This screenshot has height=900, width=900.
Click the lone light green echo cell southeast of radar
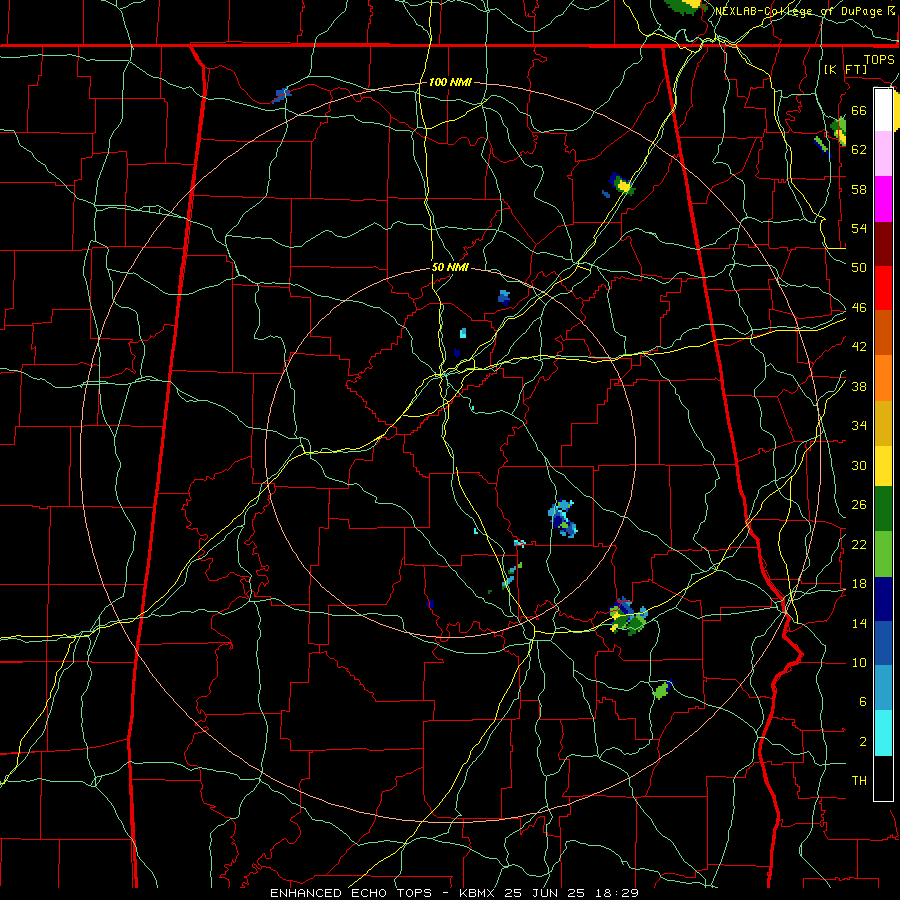pos(662,689)
